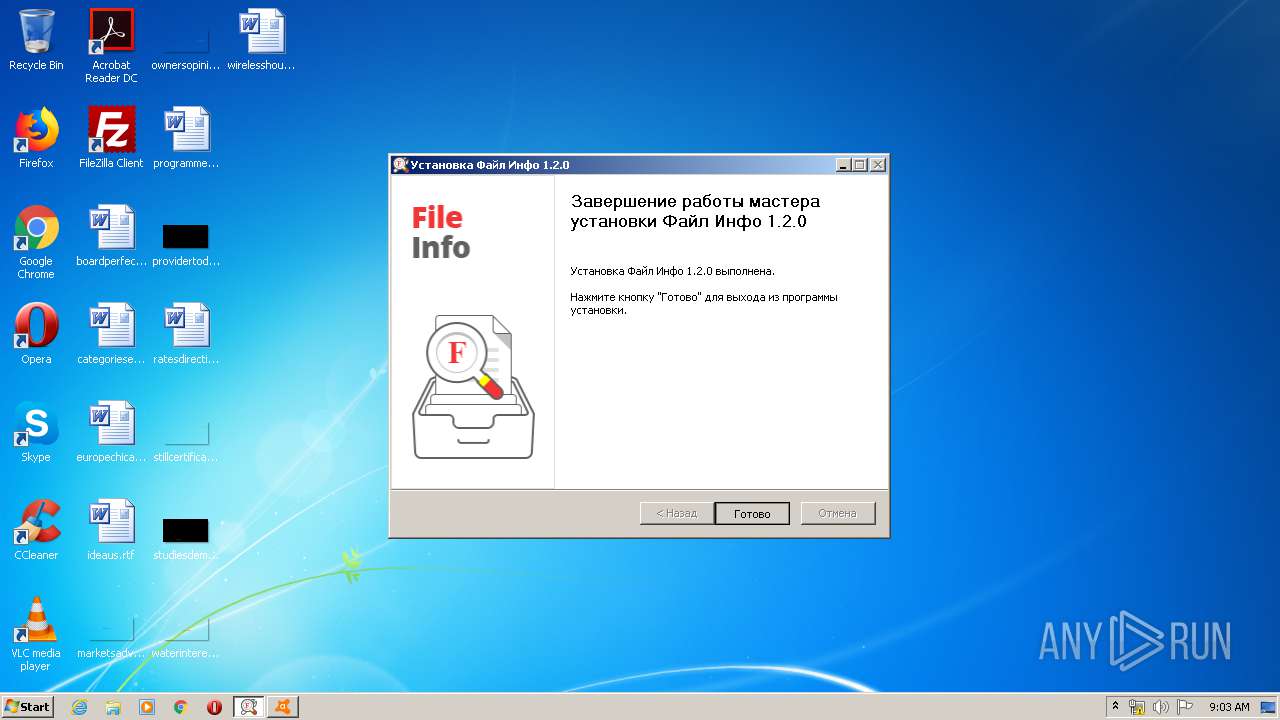Select ideaus.rtf document icon
Image resolution: width=1280 pixels, height=720 pixels.
[x=111, y=530]
